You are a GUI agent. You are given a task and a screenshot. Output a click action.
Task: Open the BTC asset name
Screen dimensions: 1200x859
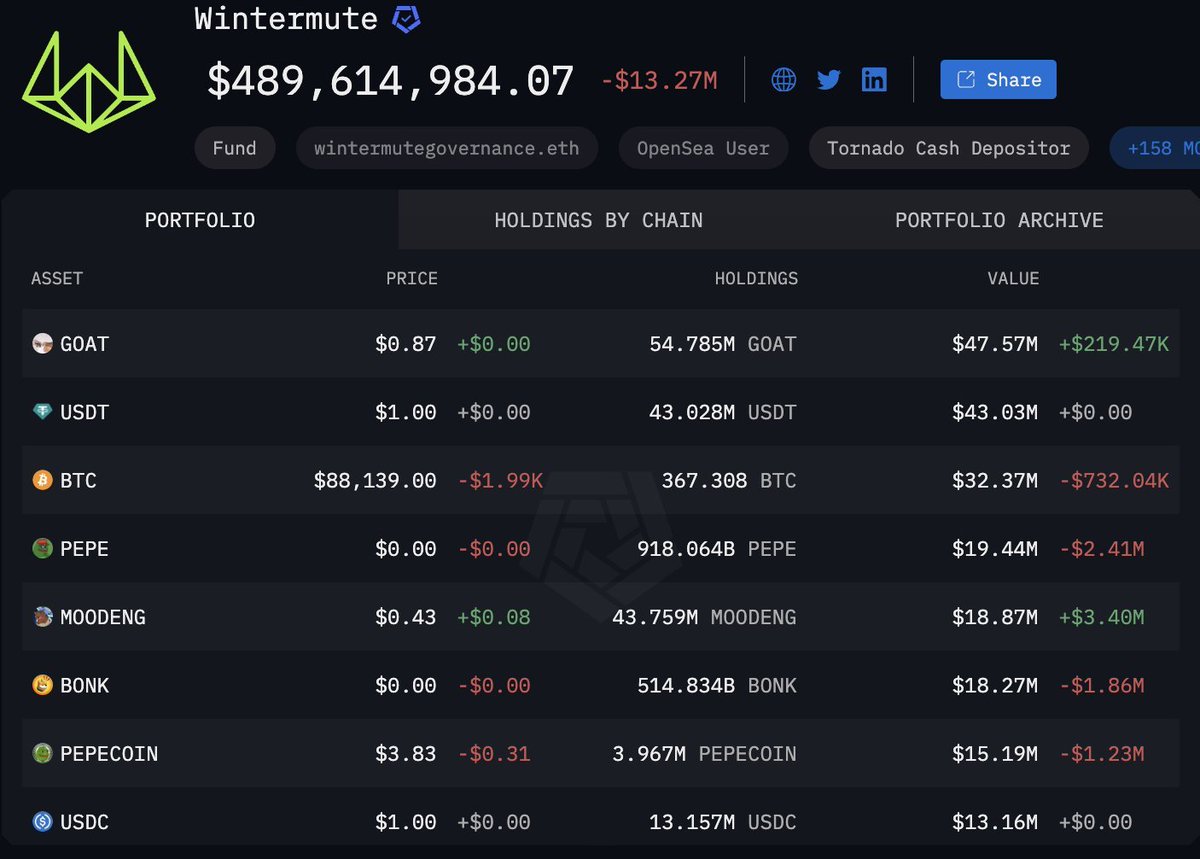78,480
